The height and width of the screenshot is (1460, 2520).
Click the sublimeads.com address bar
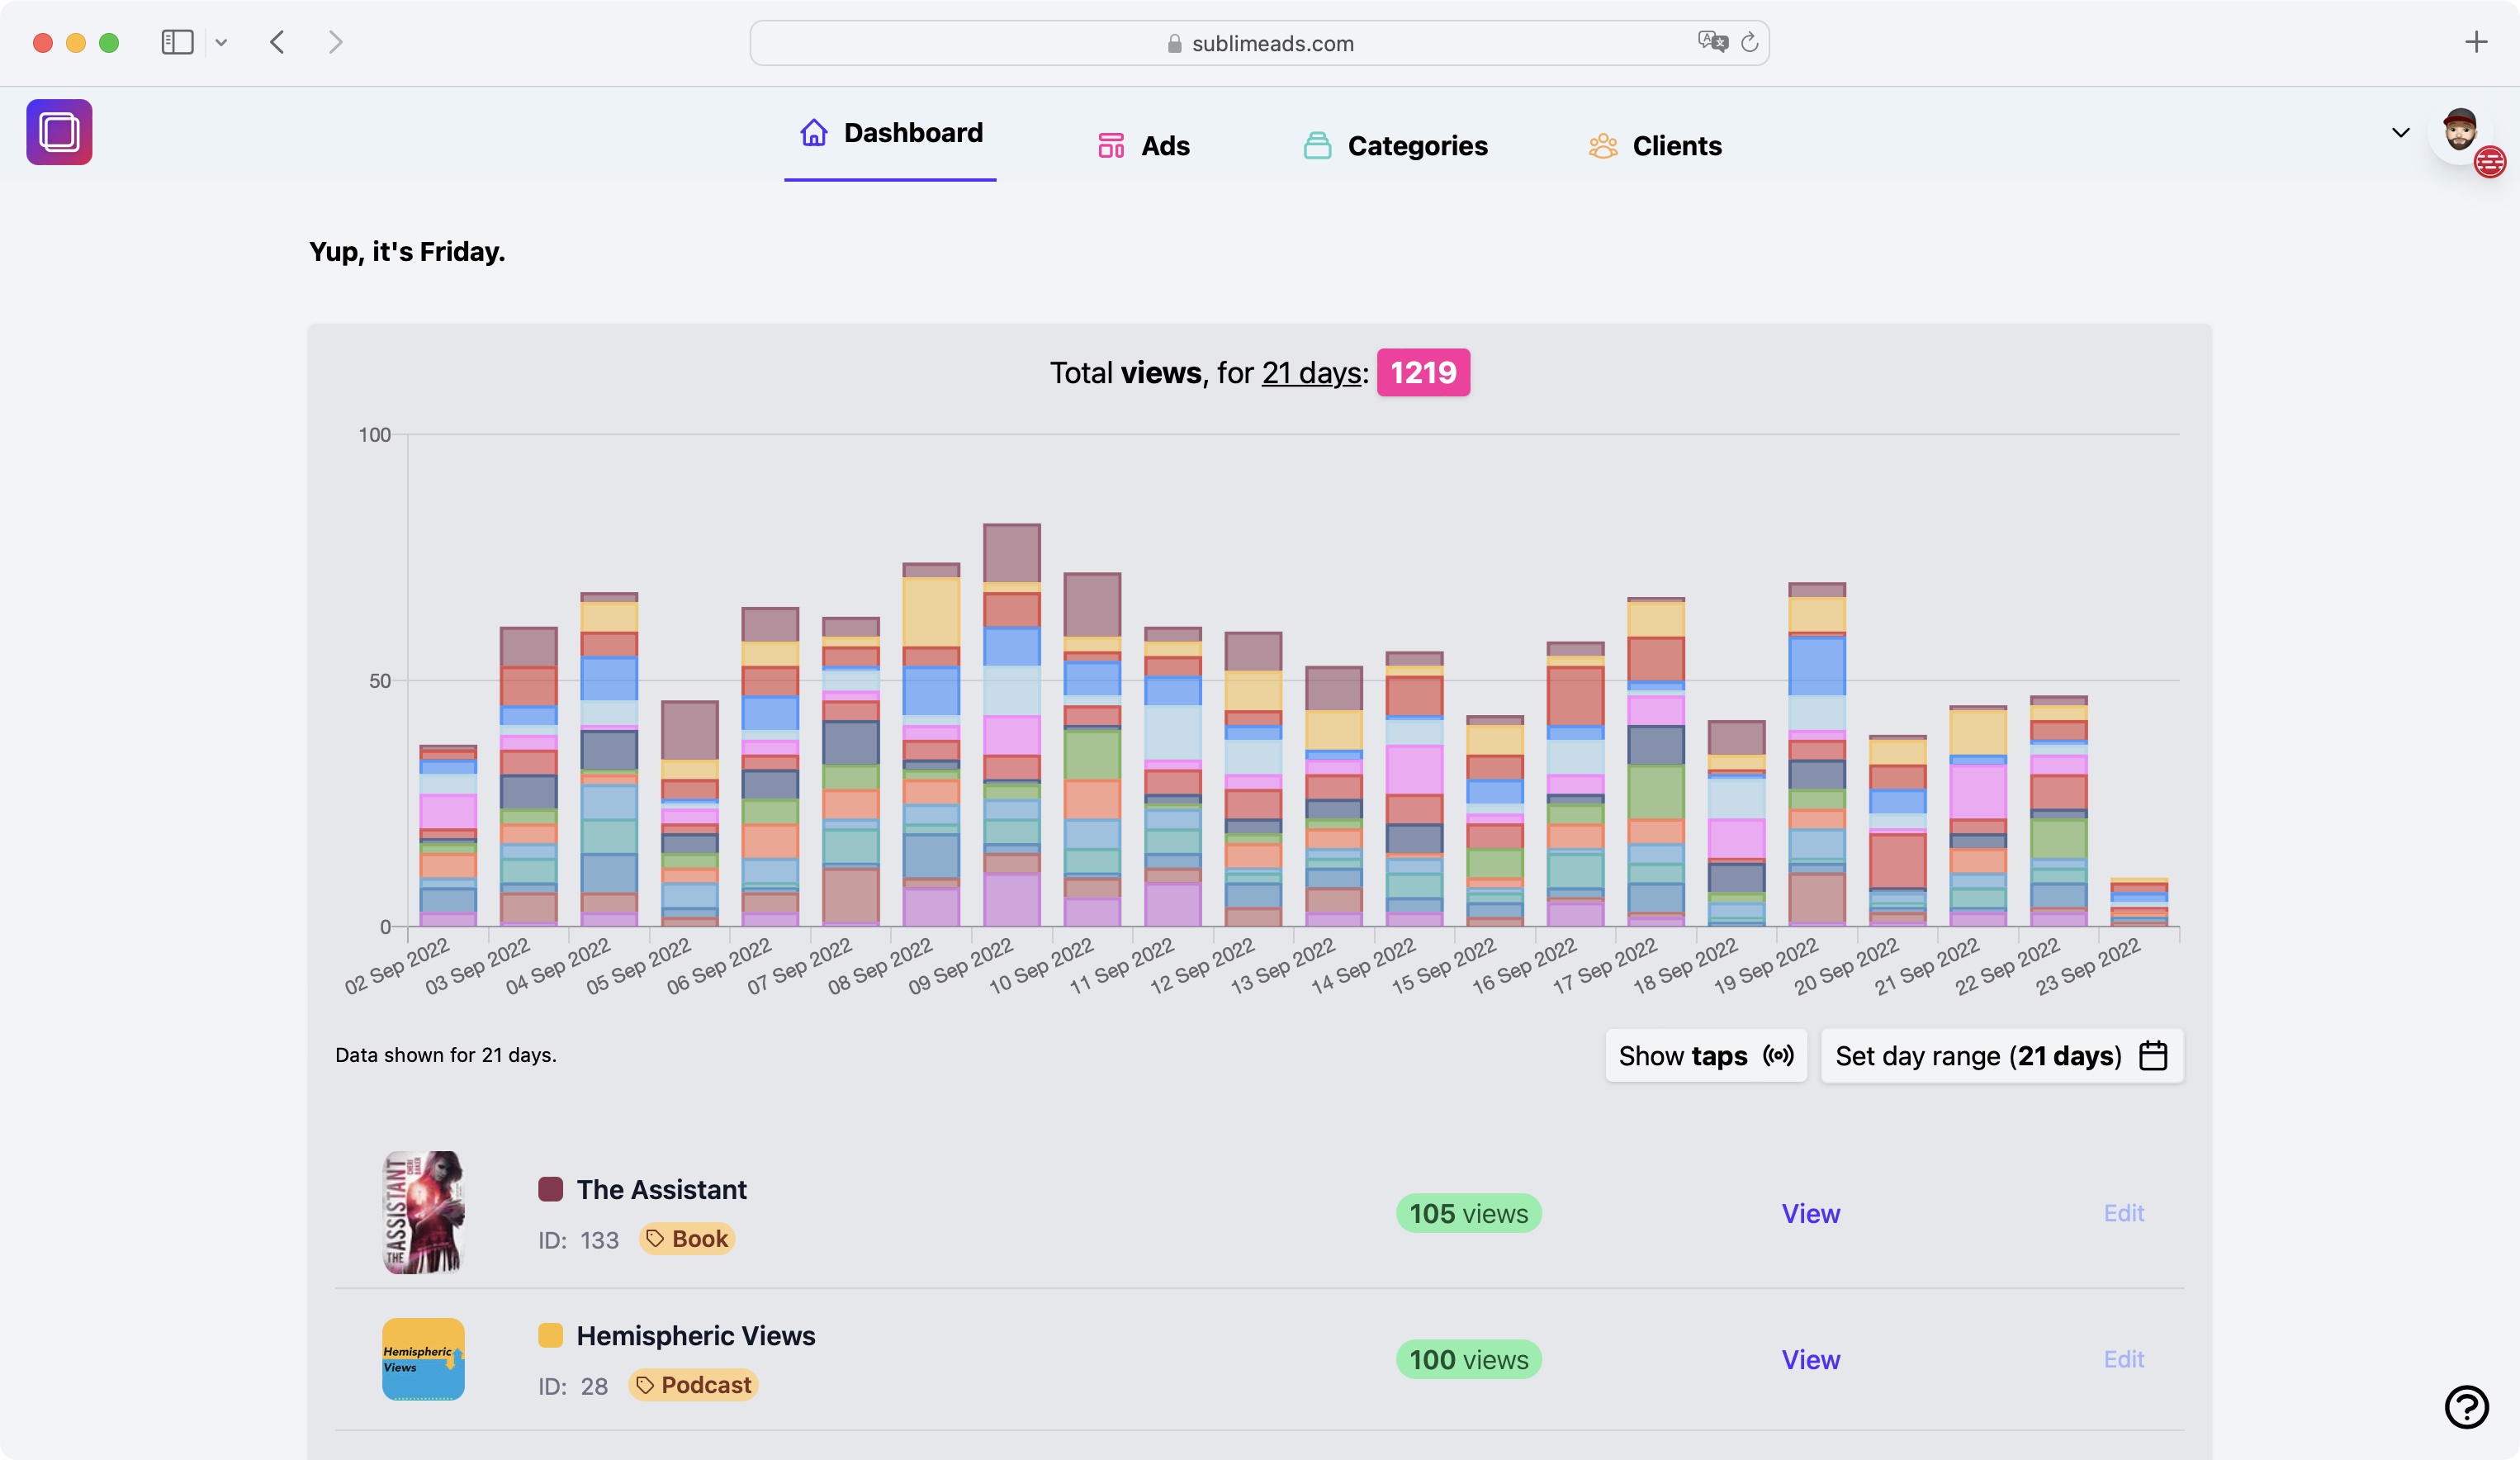click(1259, 43)
